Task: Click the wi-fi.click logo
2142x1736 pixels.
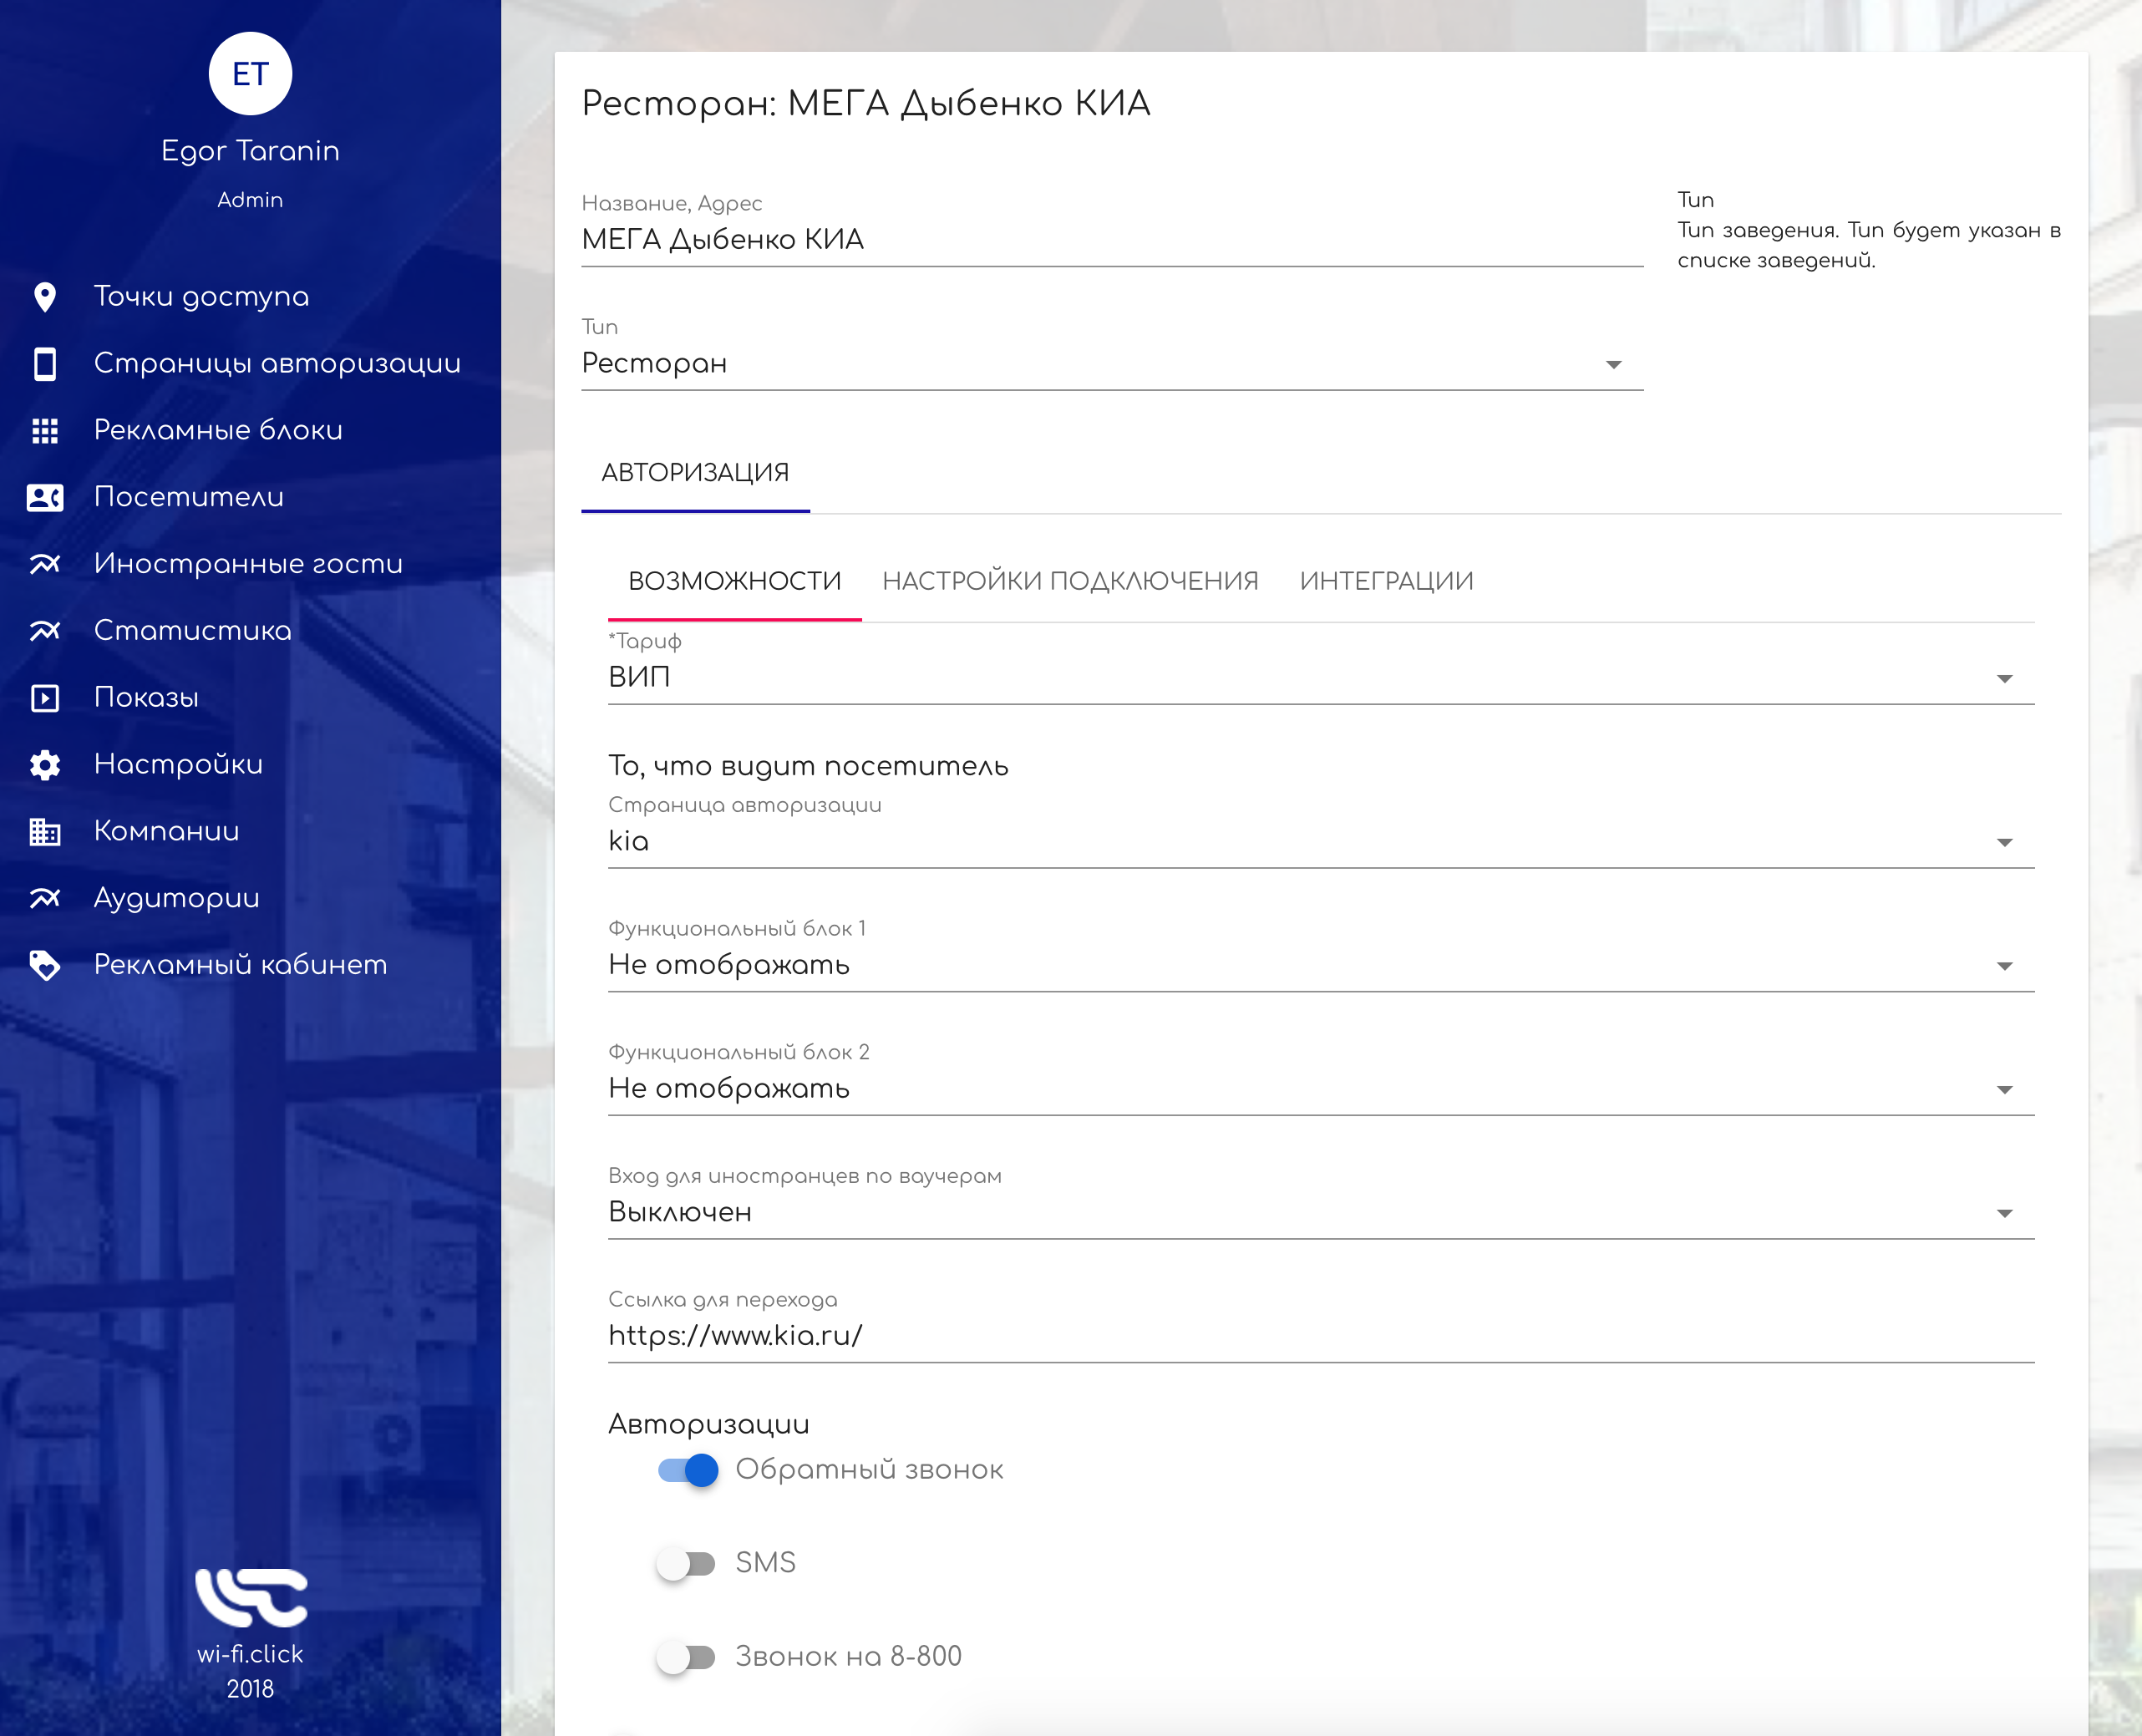Action: [x=251, y=1597]
